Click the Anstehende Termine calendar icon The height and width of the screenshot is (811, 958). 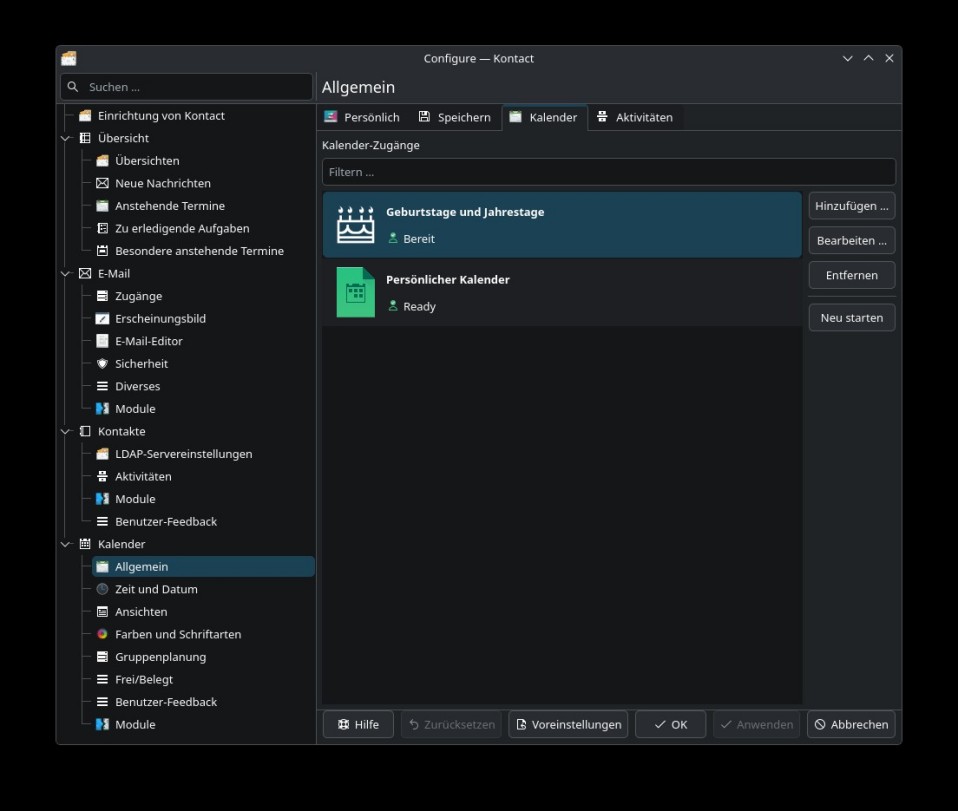click(102, 206)
